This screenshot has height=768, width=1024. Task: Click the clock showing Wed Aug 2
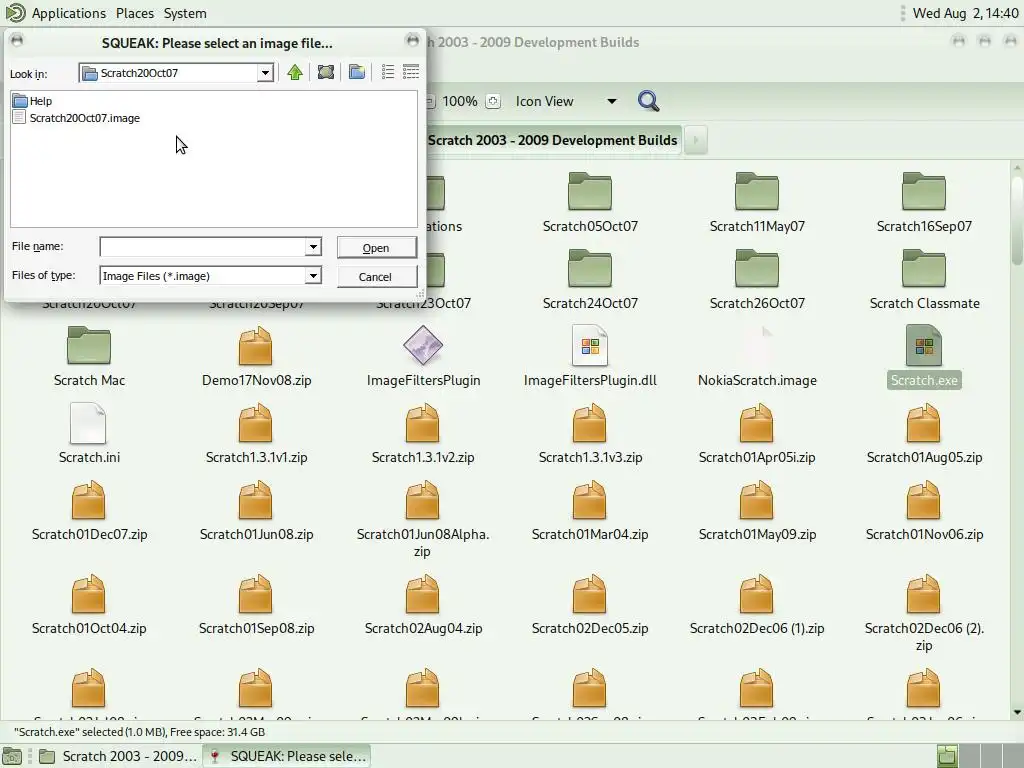pos(965,13)
